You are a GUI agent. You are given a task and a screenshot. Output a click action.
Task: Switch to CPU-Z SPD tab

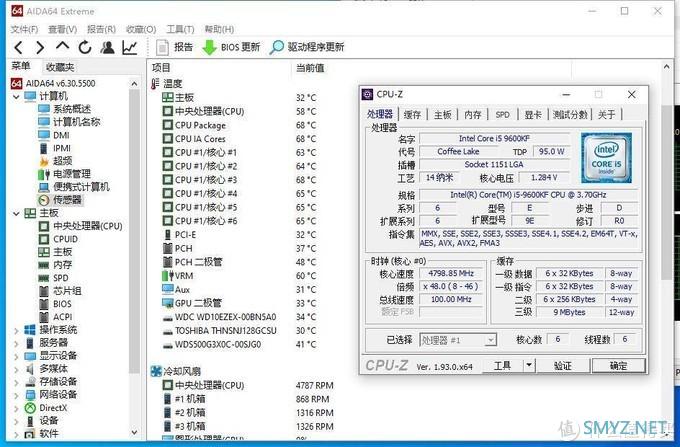(x=503, y=114)
